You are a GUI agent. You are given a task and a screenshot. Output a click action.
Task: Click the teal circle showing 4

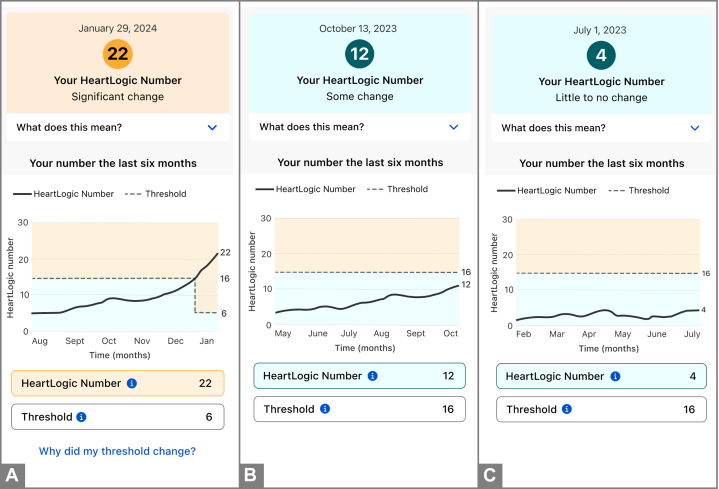pos(601,56)
